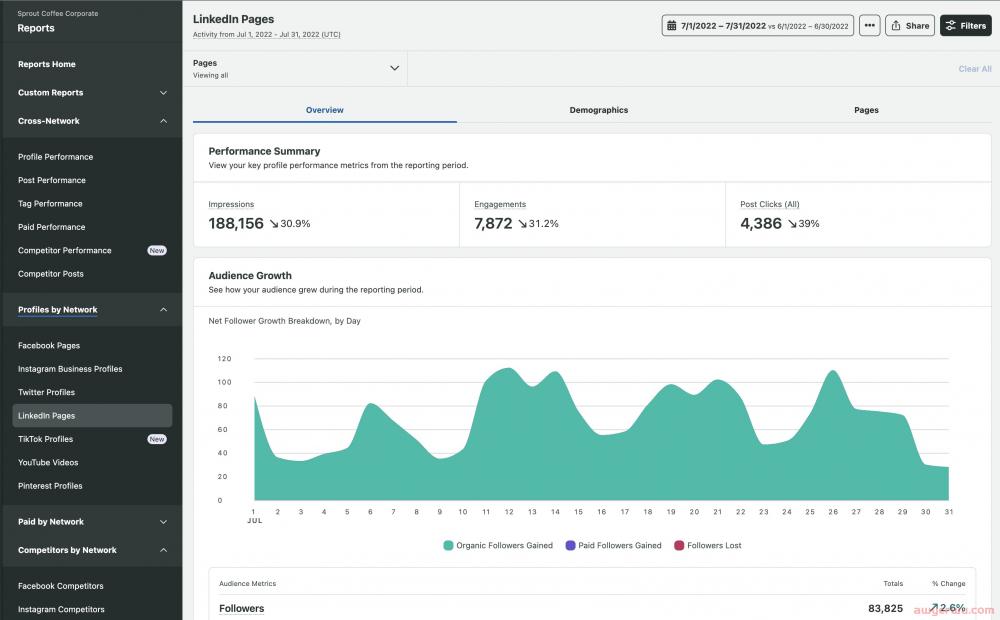The height and width of the screenshot is (620, 1000).
Task: Click the Share button
Action: [910, 26]
